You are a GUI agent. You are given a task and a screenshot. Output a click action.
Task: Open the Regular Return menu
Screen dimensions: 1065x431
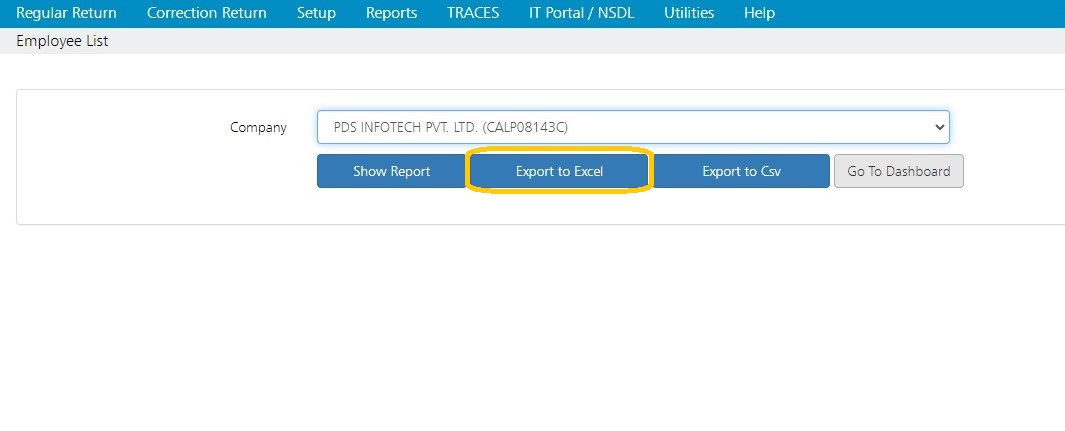coord(66,13)
